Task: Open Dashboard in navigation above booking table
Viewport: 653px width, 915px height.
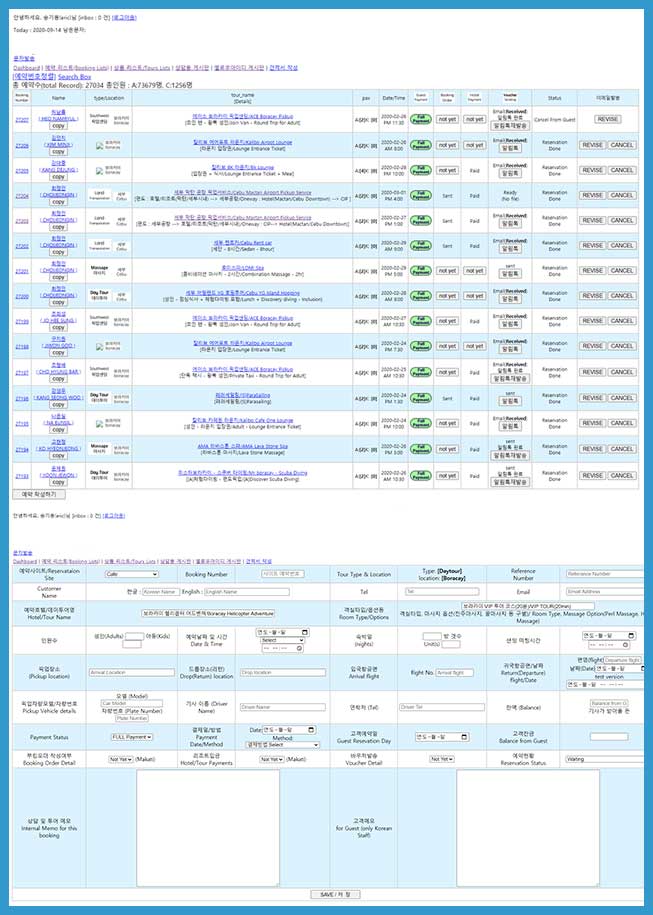Action: [27, 68]
